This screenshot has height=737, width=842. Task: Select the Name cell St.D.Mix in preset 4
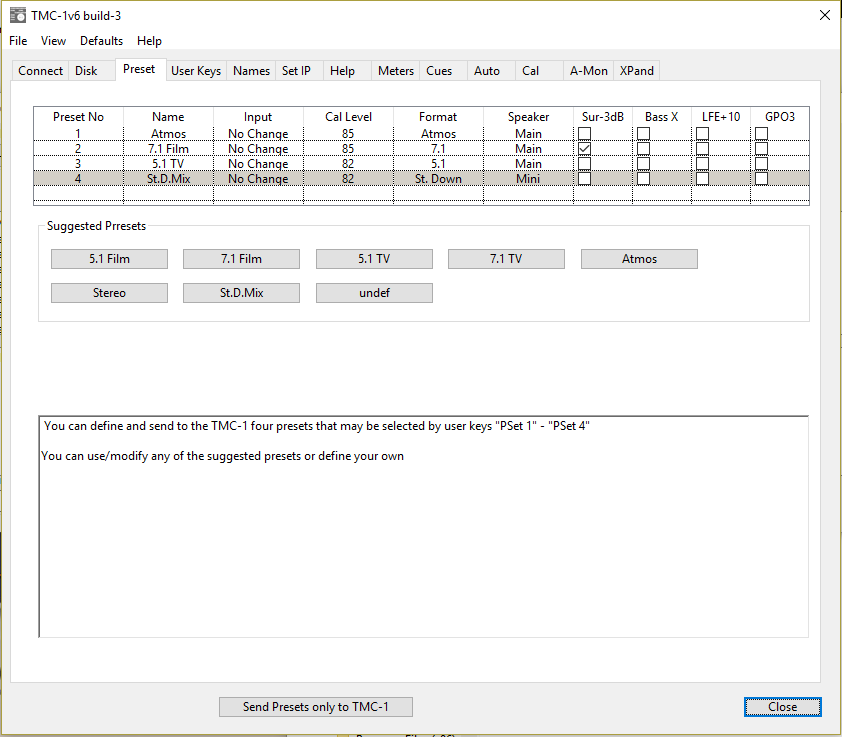coord(169,179)
